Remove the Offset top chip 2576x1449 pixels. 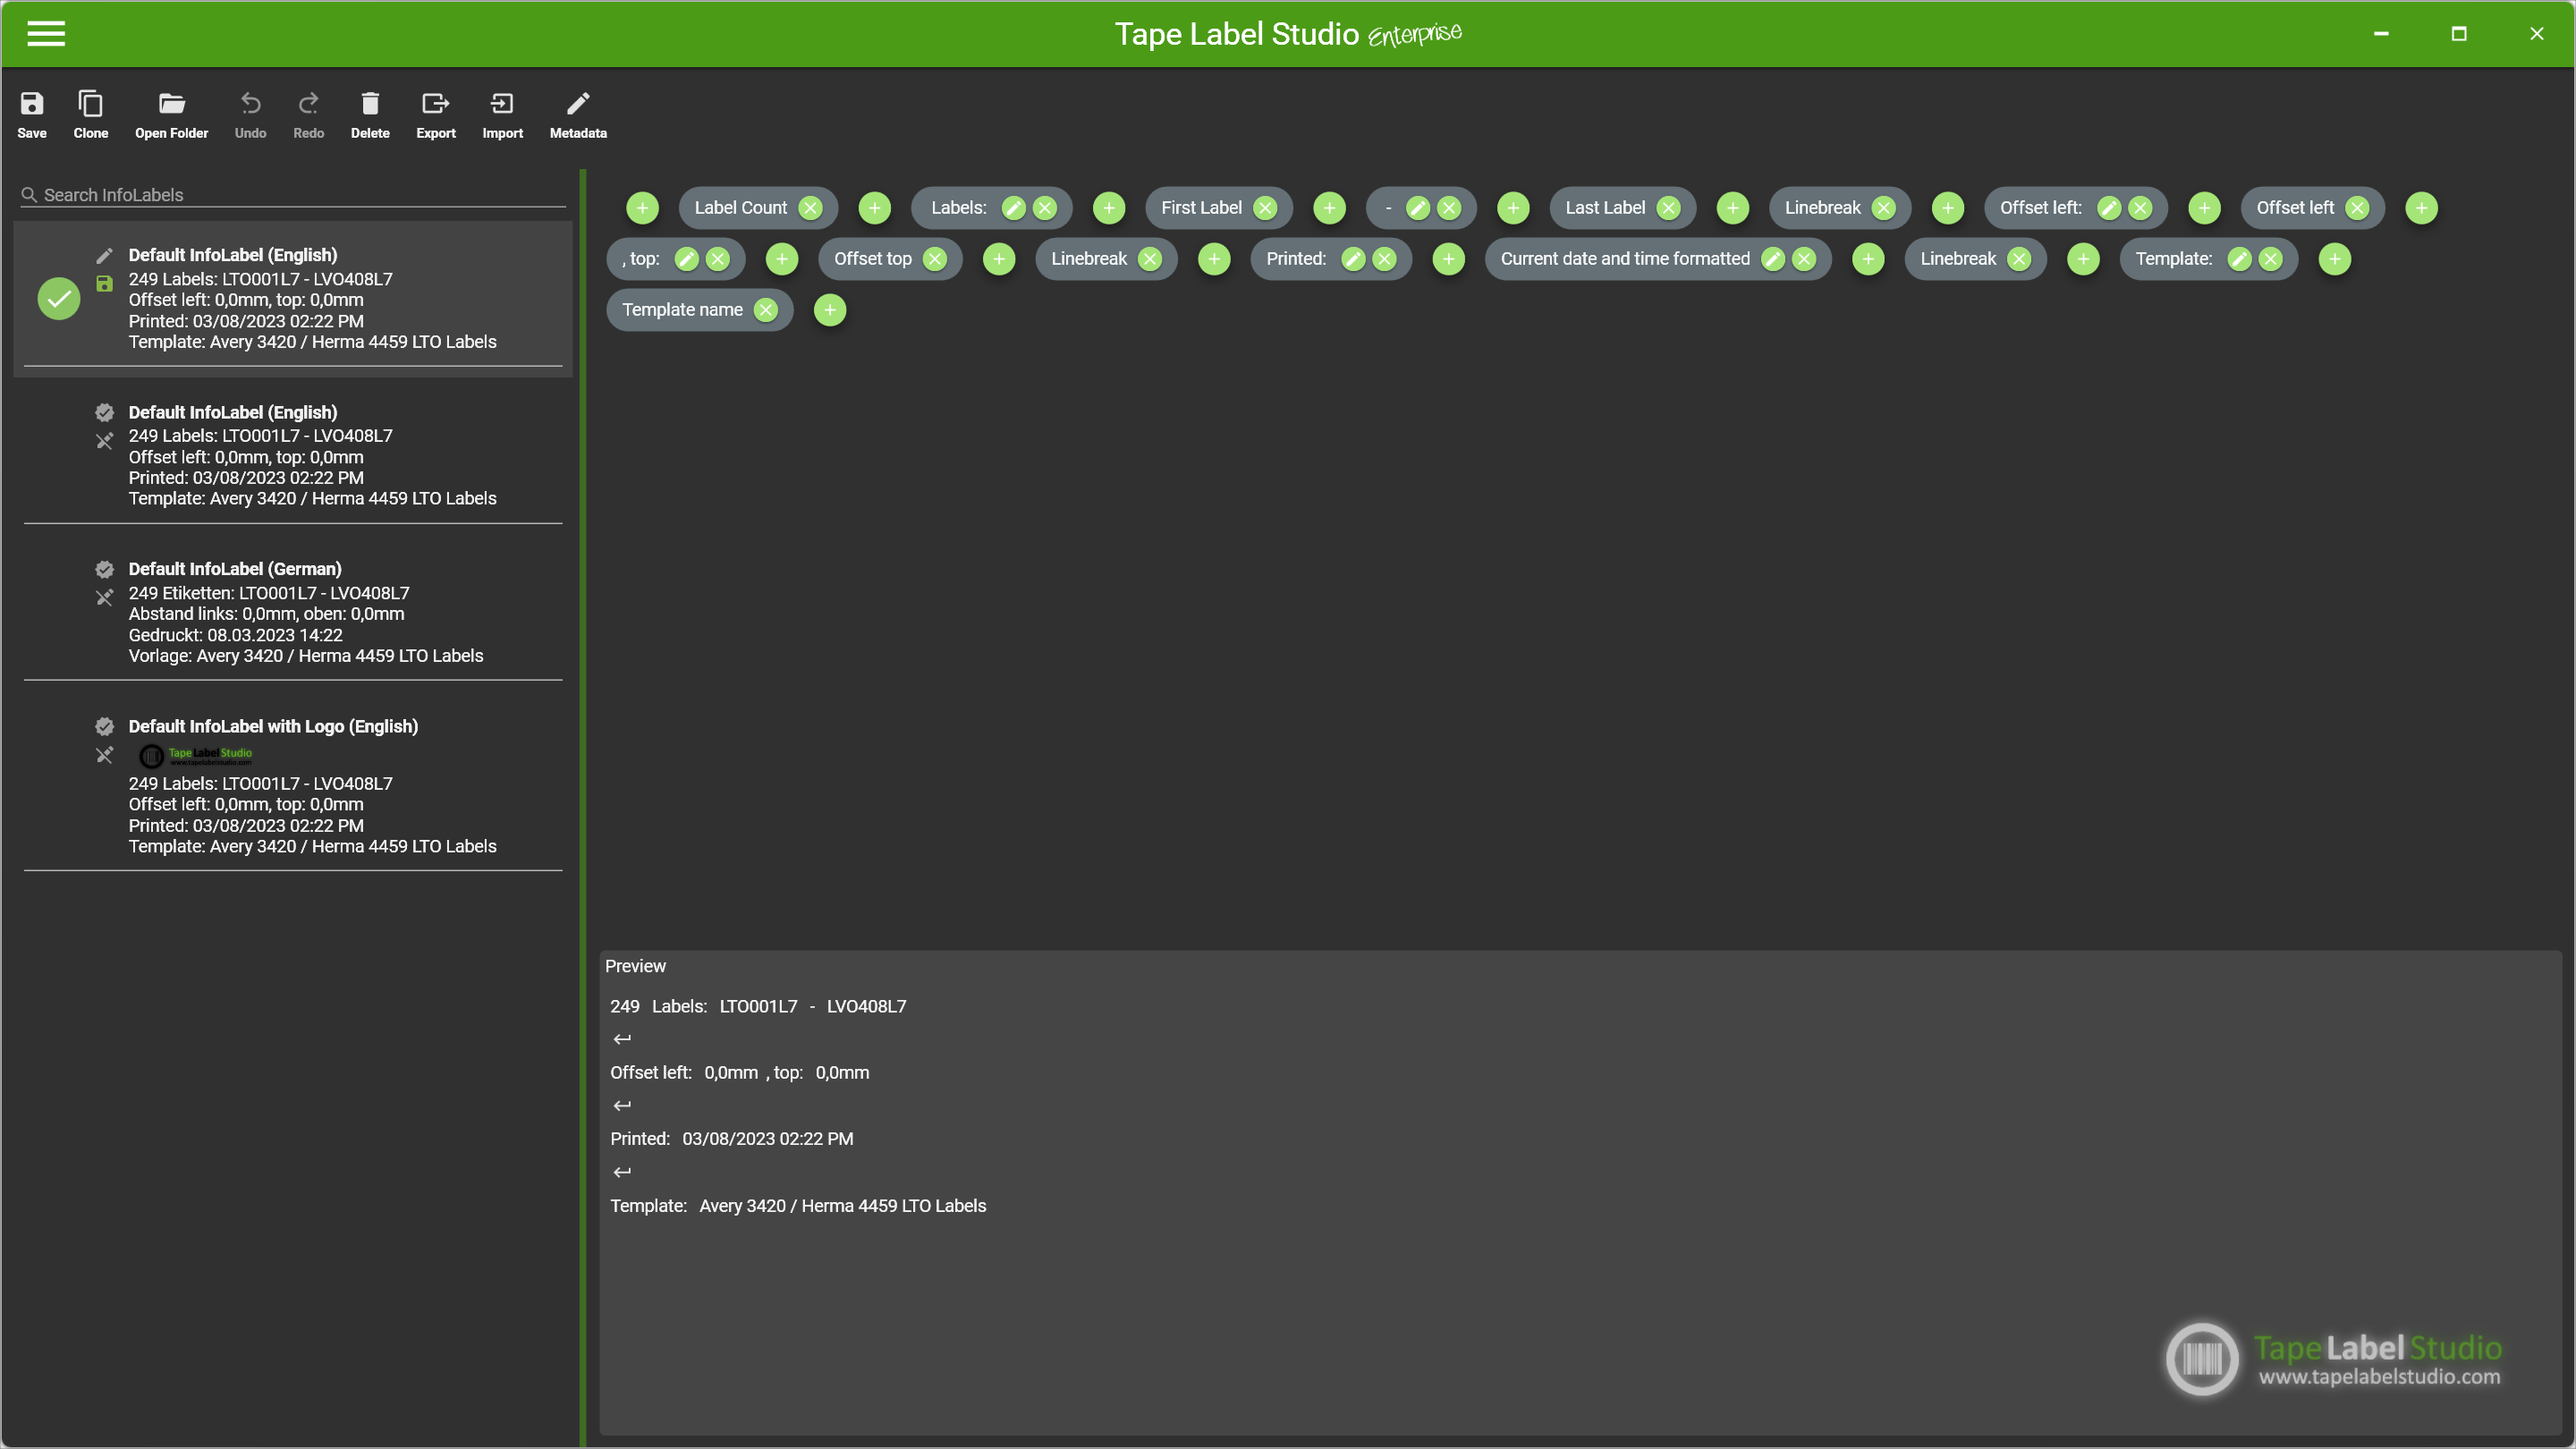935,259
